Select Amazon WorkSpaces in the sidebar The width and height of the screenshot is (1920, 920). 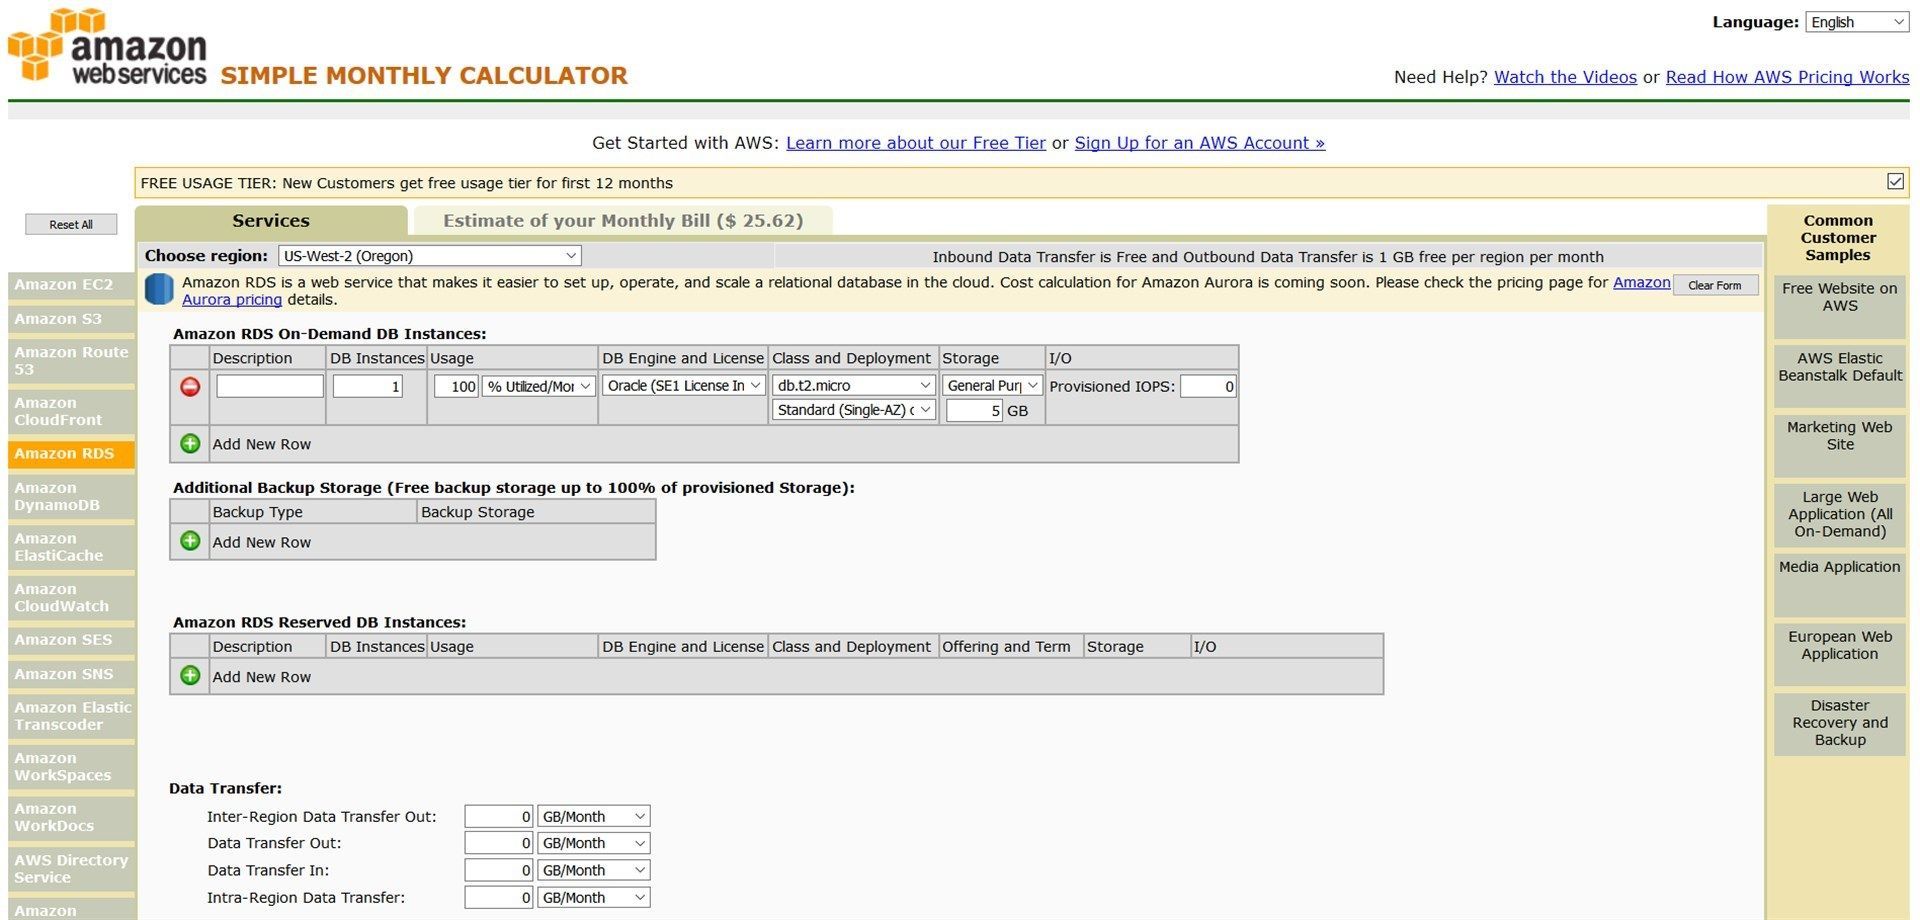click(71, 767)
